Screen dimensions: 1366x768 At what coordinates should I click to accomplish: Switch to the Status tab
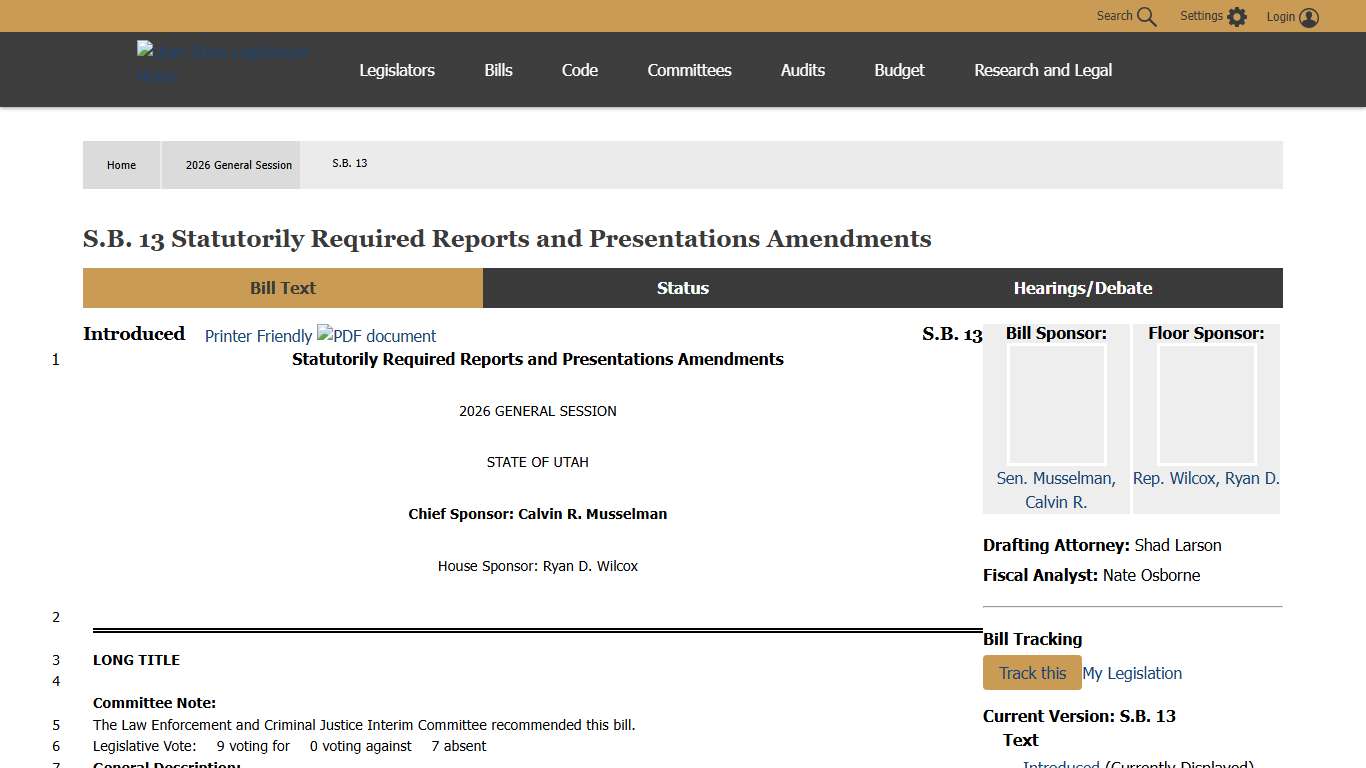click(x=683, y=288)
